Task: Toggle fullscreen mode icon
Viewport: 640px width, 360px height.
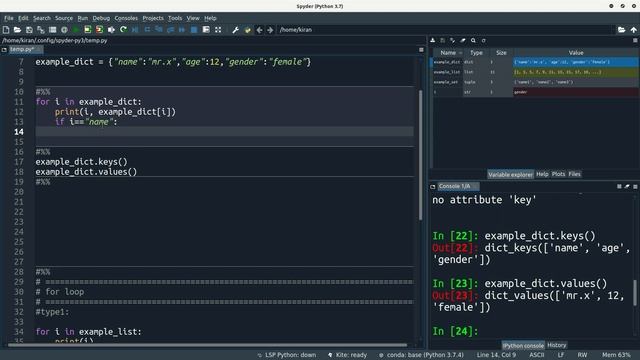Action: pos(218,30)
